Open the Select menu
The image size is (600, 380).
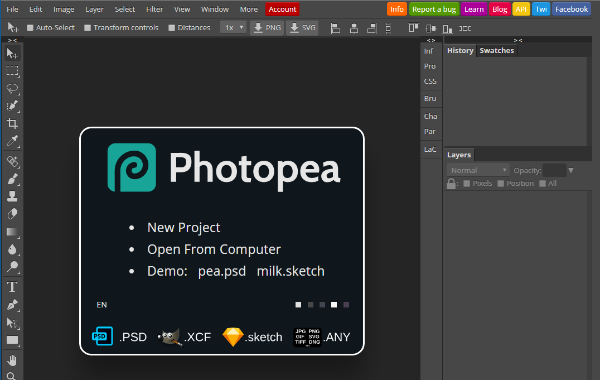[125, 9]
